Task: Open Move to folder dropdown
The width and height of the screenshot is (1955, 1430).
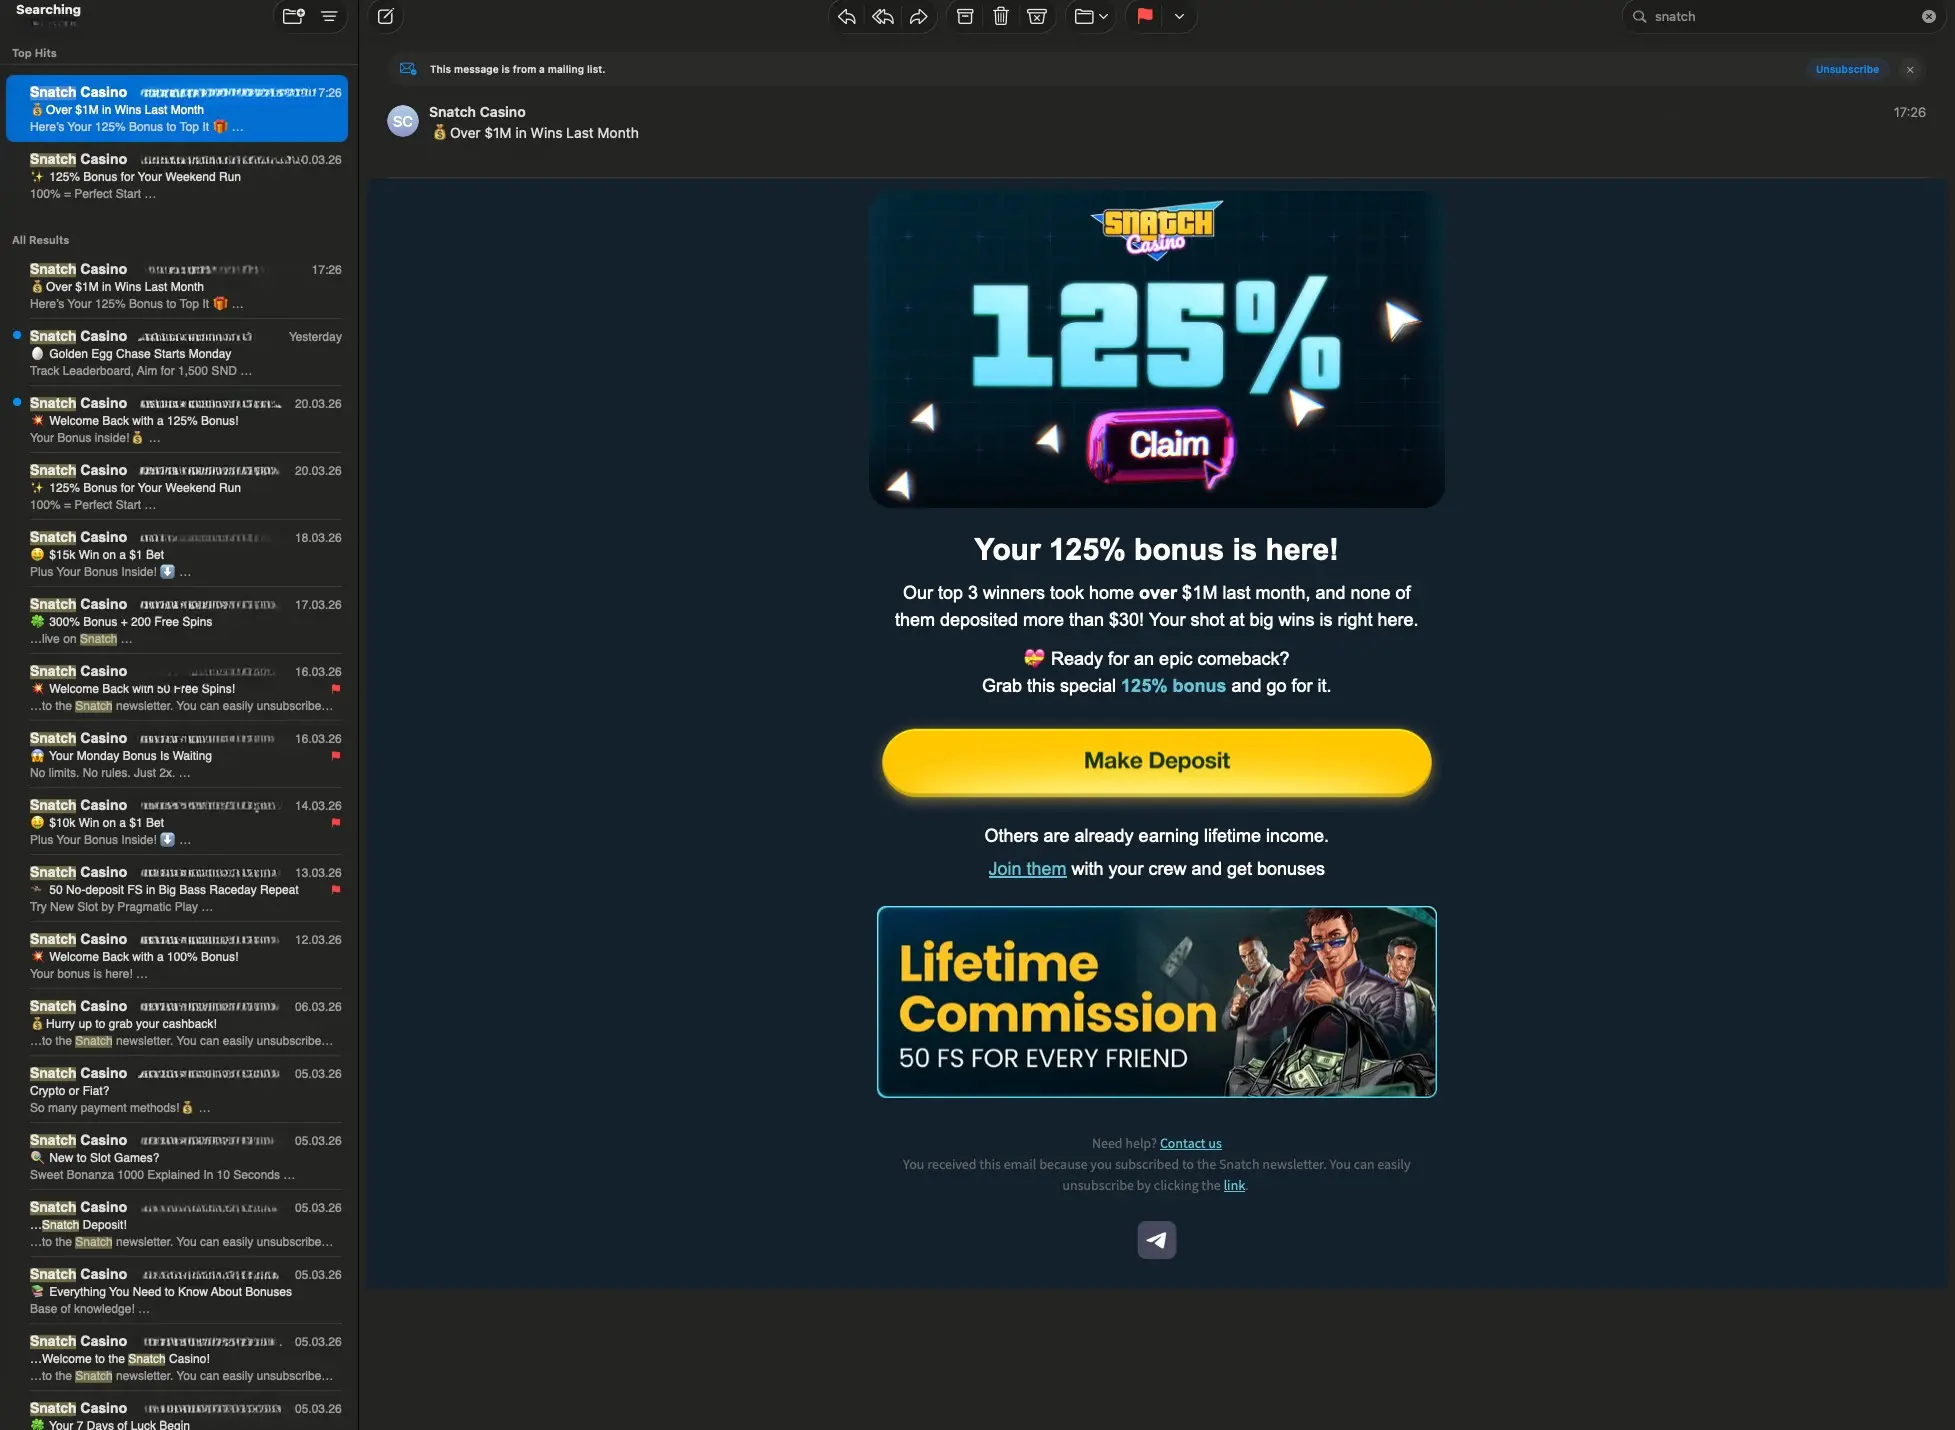Action: (1091, 16)
